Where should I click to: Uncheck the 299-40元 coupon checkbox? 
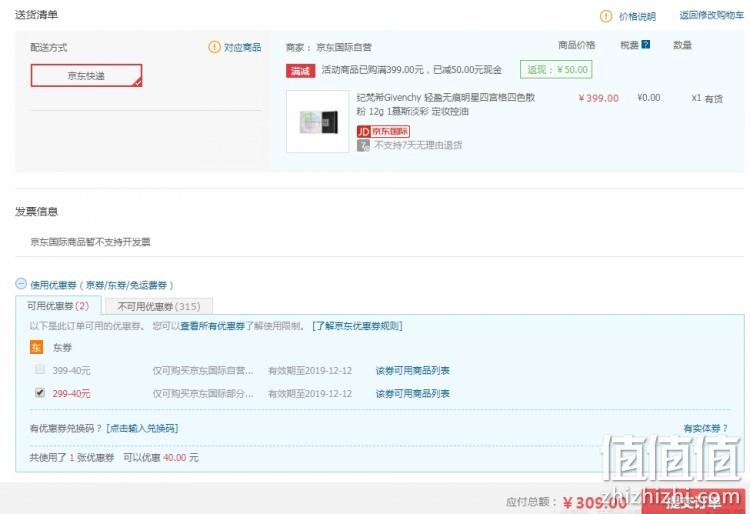tap(40, 393)
